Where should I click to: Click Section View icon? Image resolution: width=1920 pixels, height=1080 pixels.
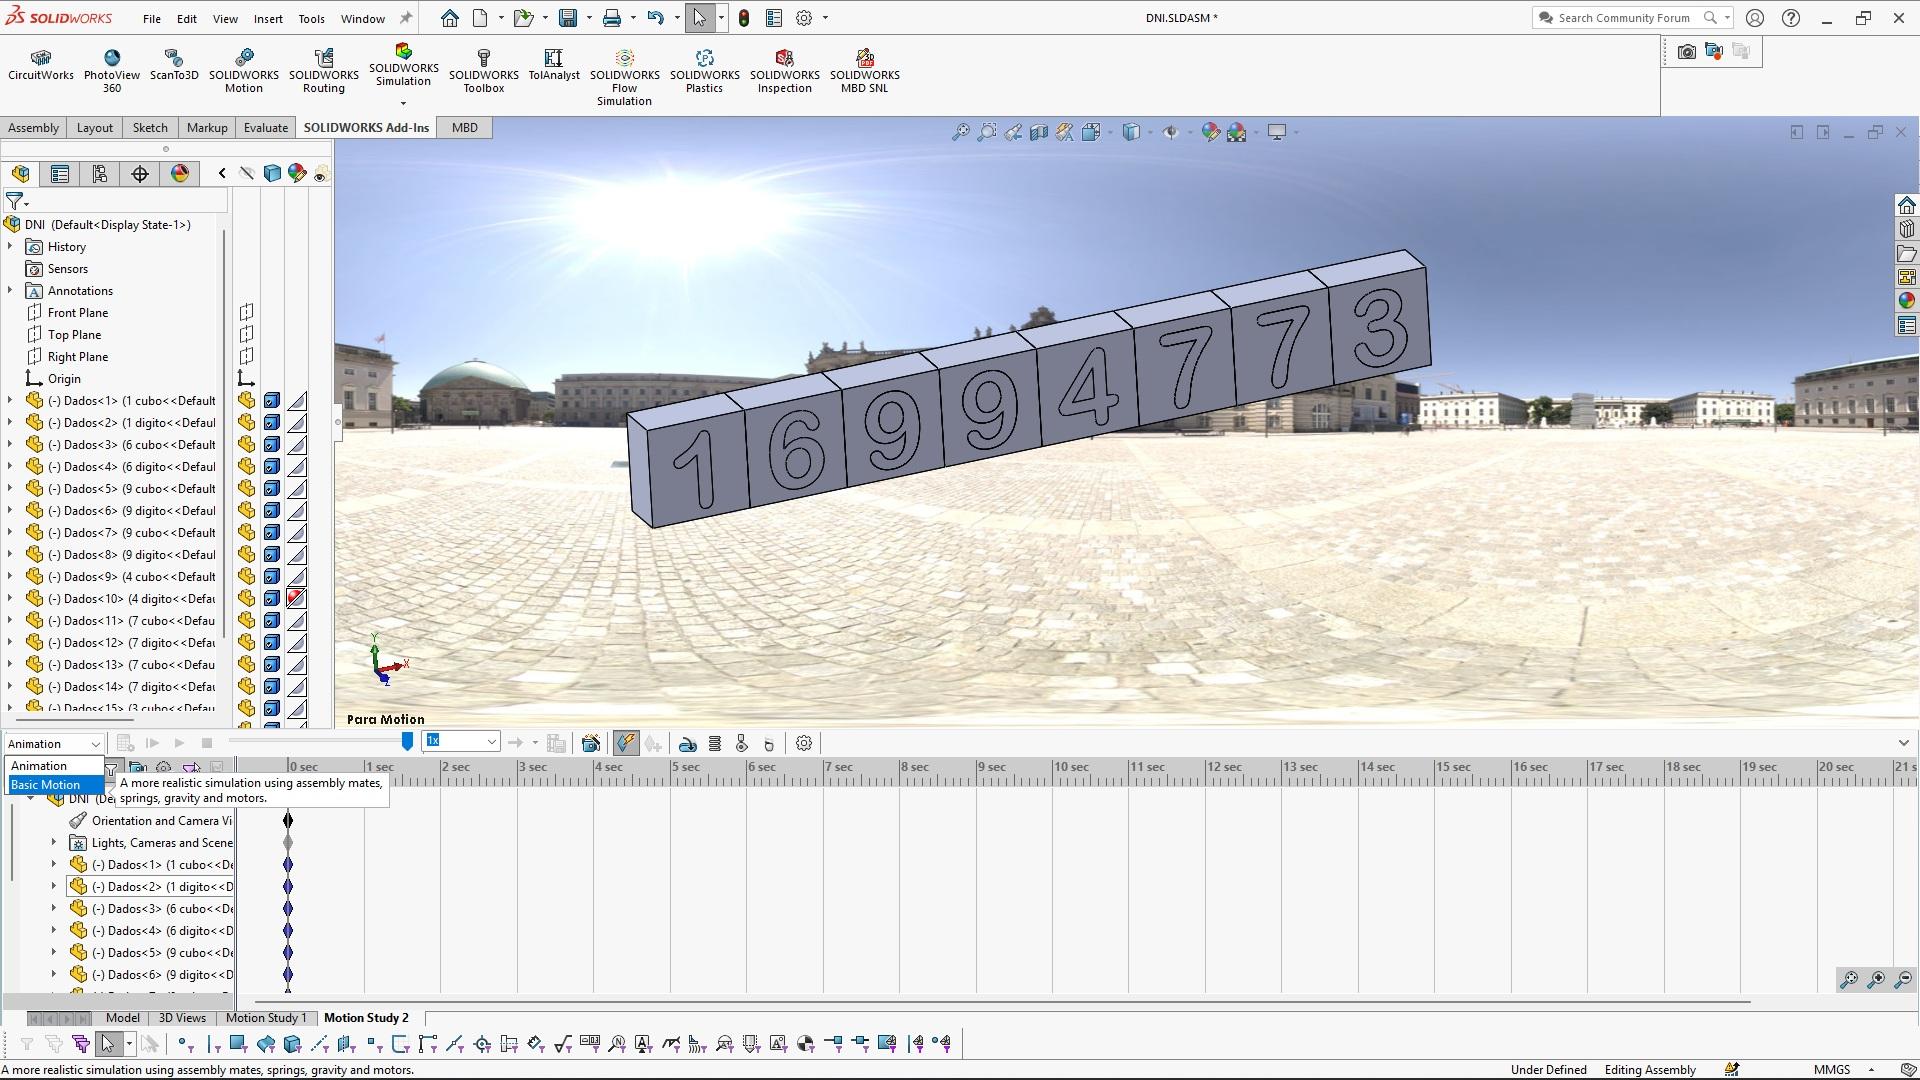click(1039, 132)
